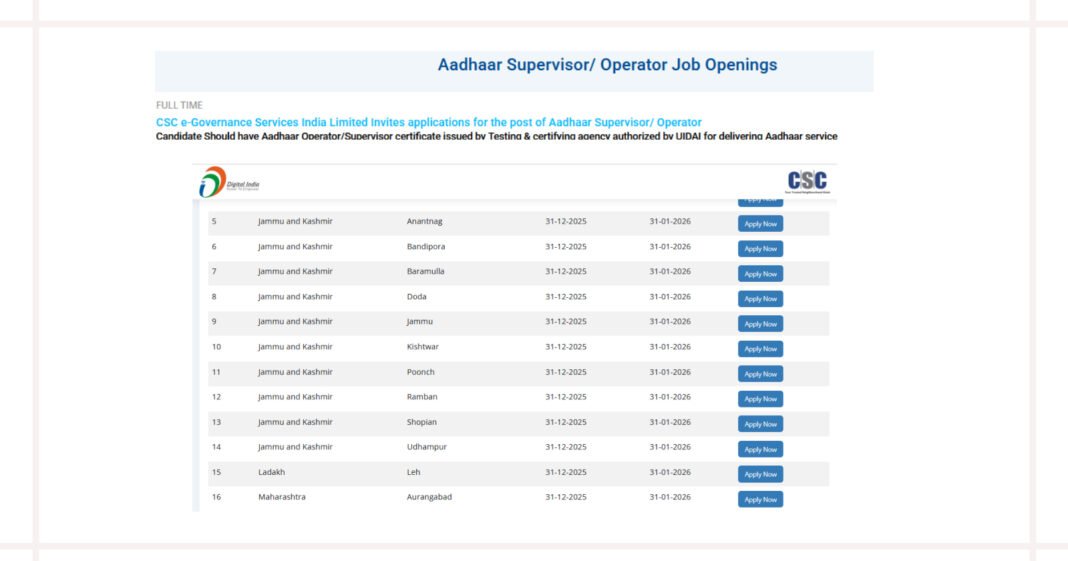Viewport: 1068px width, 561px height.
Task: Select the Poonch district cell
Action: pyautogui.click(x=420, y=372)
